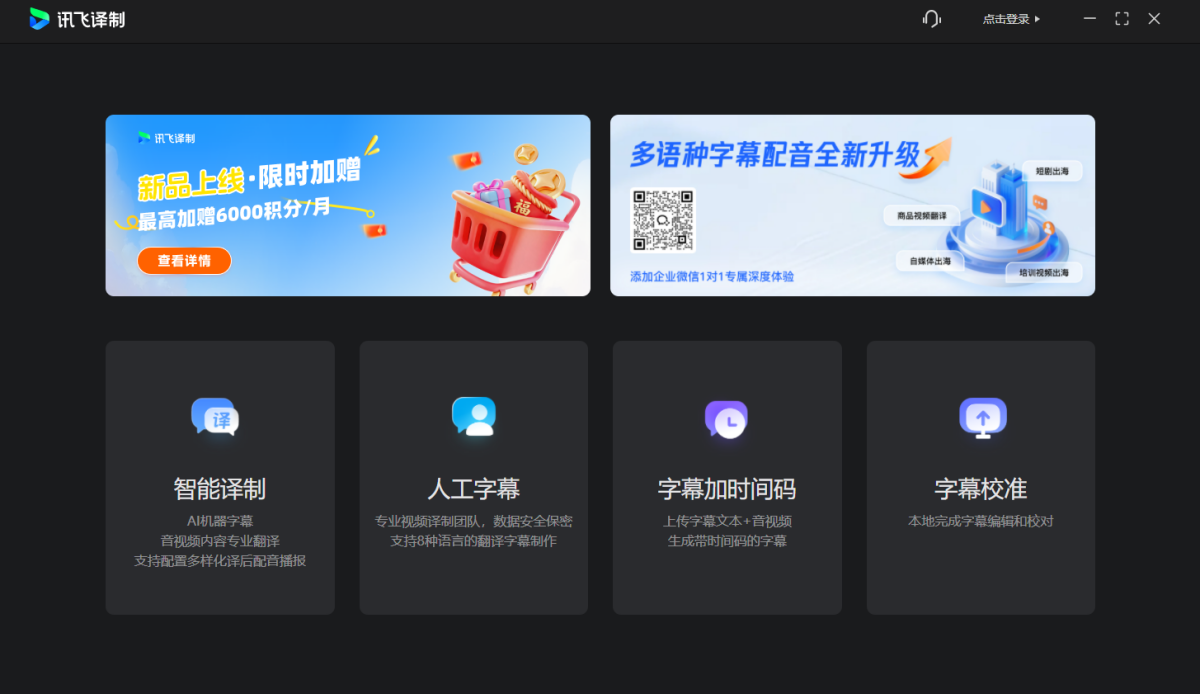This screenshot has width=1200, height=694.
Task: Click description AI机器字幕
Action: click(220, 521)
